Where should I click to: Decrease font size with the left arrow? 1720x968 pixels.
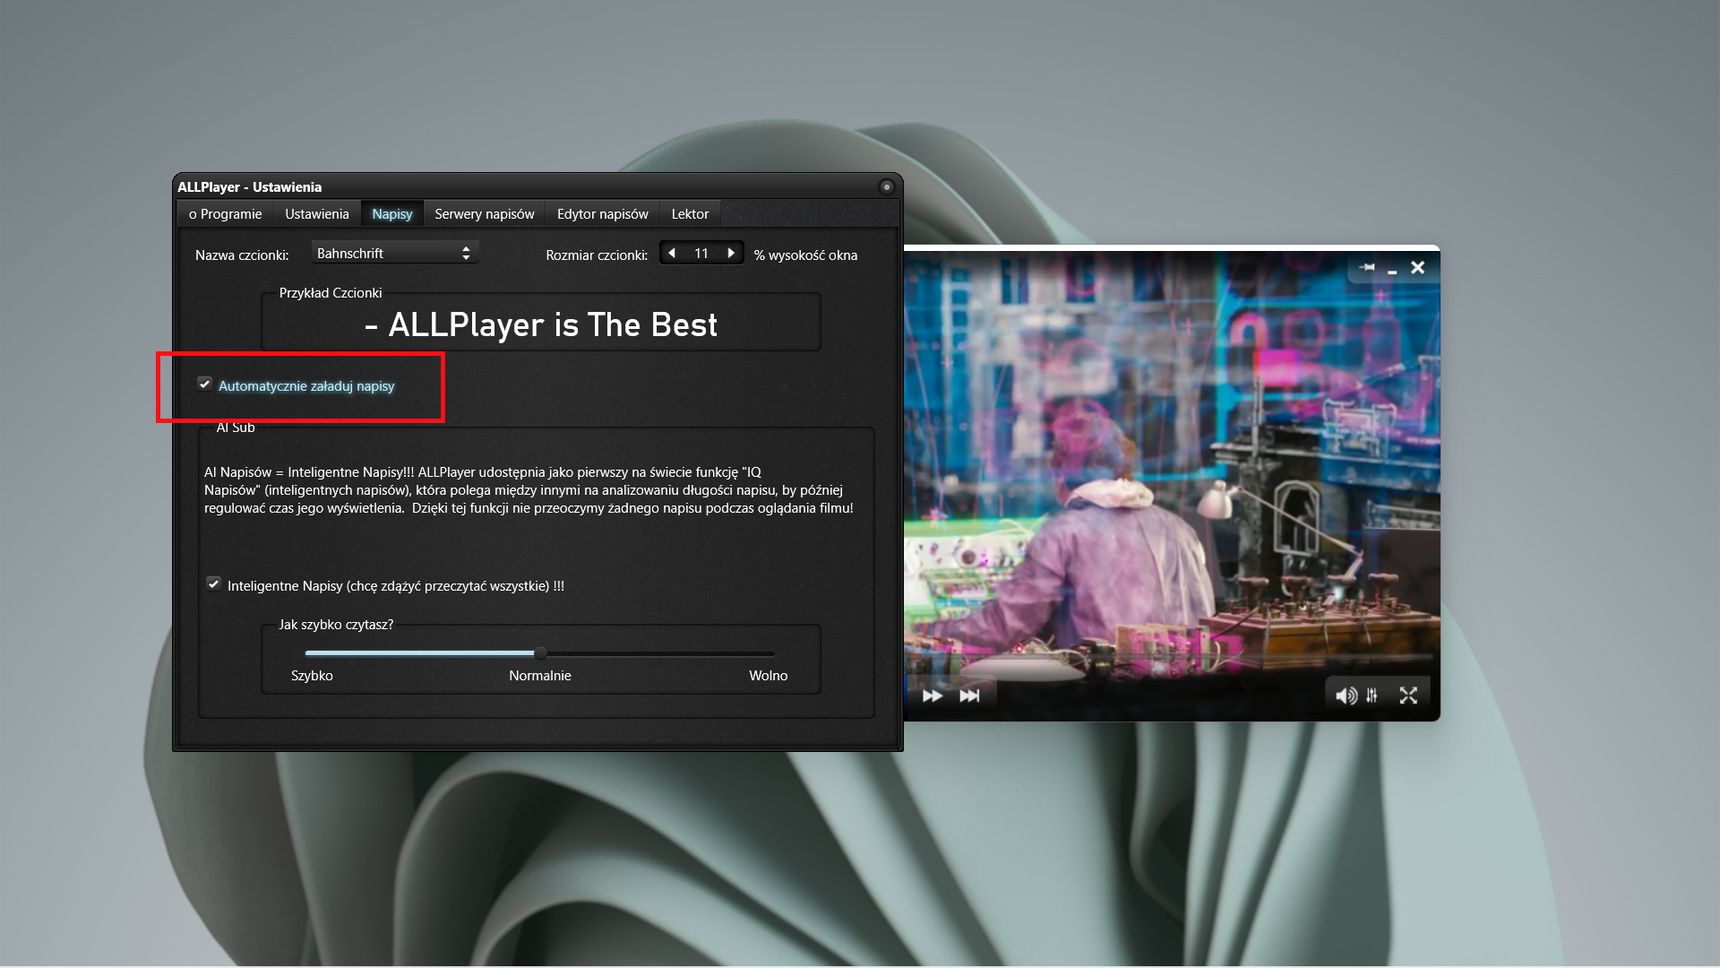(x=672, y=253)
